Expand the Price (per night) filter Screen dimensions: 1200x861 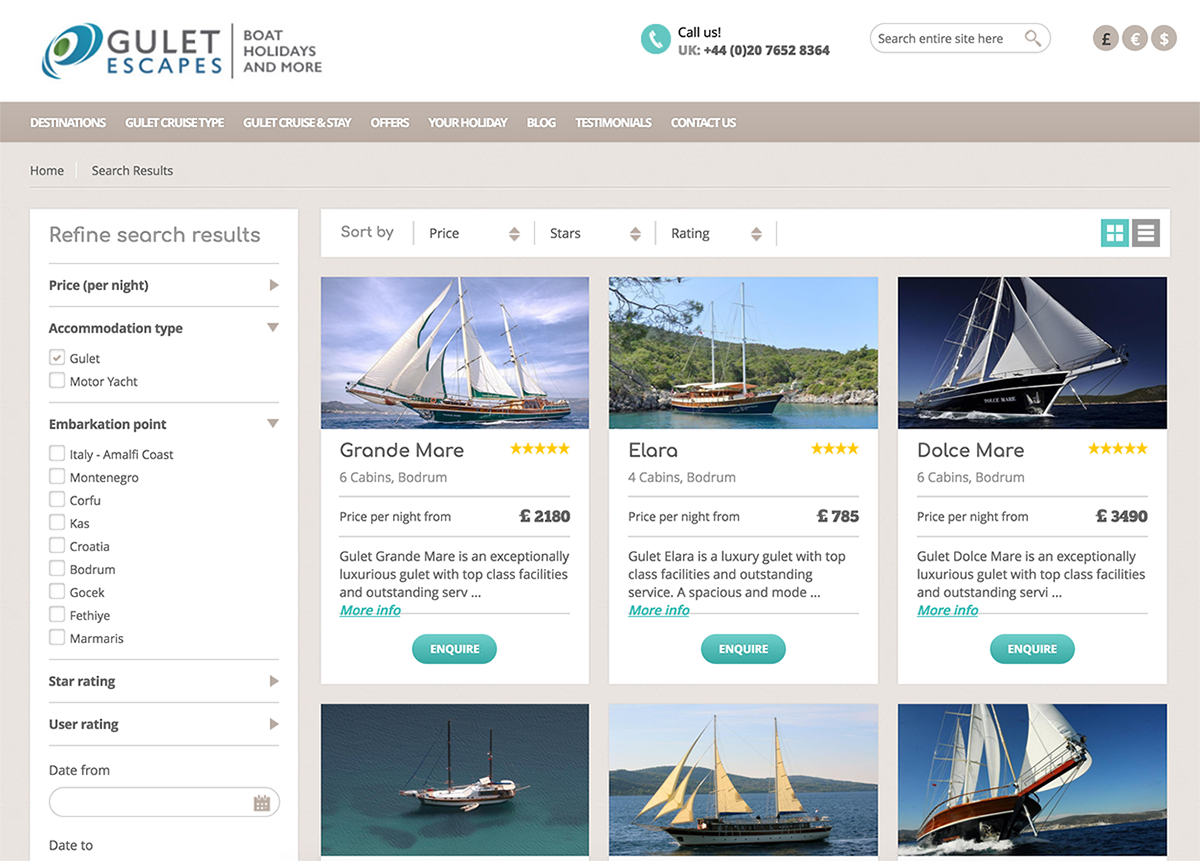point(164,285)
